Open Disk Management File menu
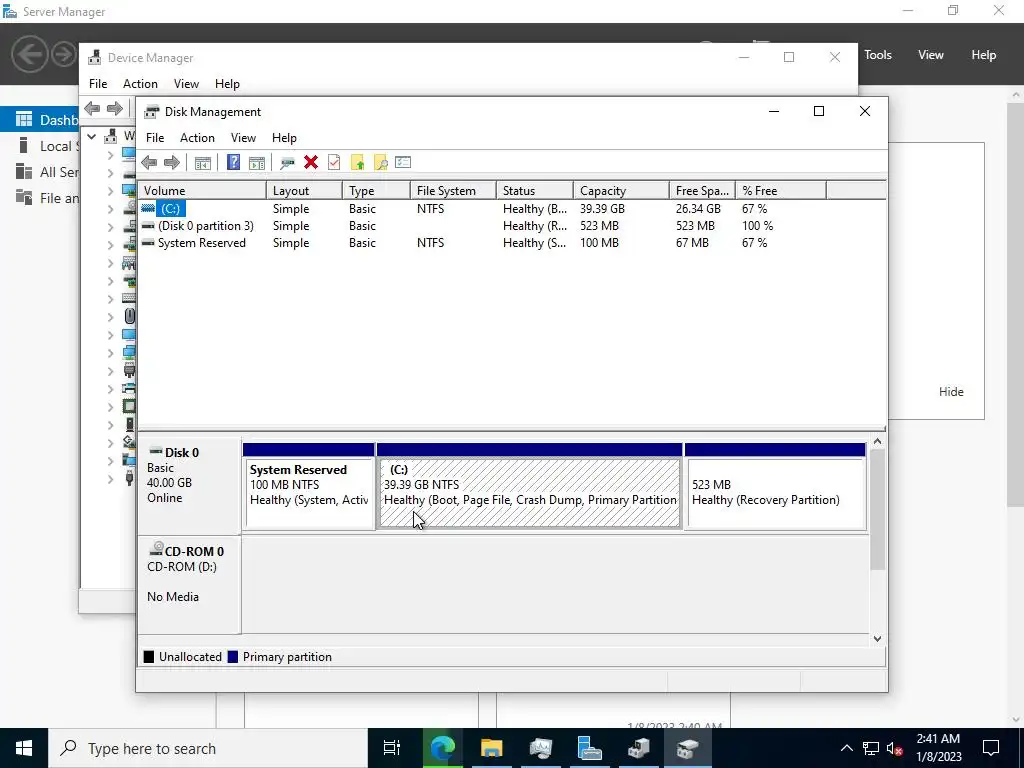Screen dimensions: 1024x768 pyautogui.click(x=155, y=138)
